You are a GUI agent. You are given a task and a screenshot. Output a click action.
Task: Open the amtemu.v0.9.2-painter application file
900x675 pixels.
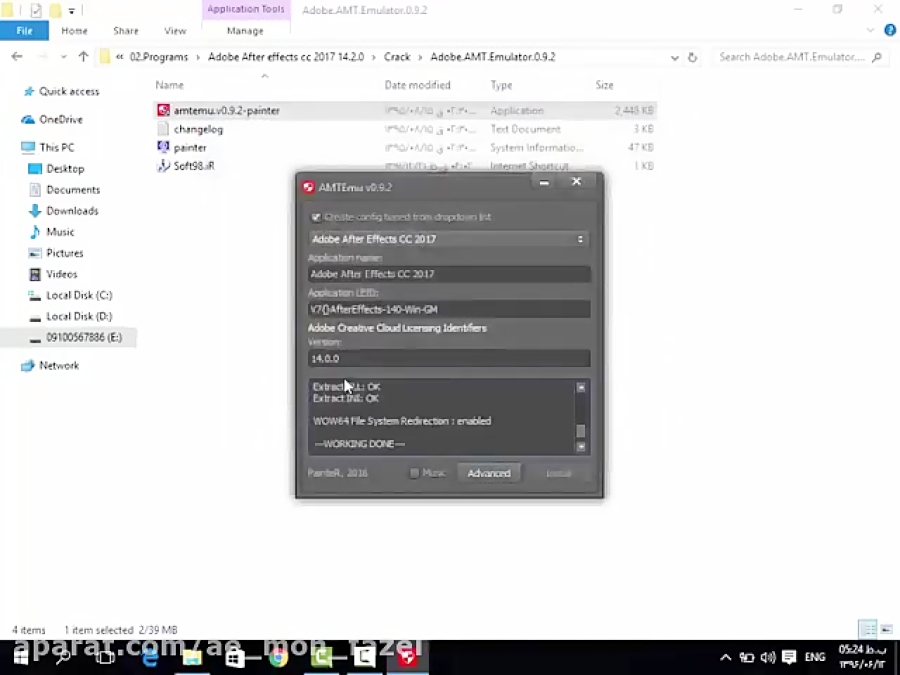pos(227,110)
